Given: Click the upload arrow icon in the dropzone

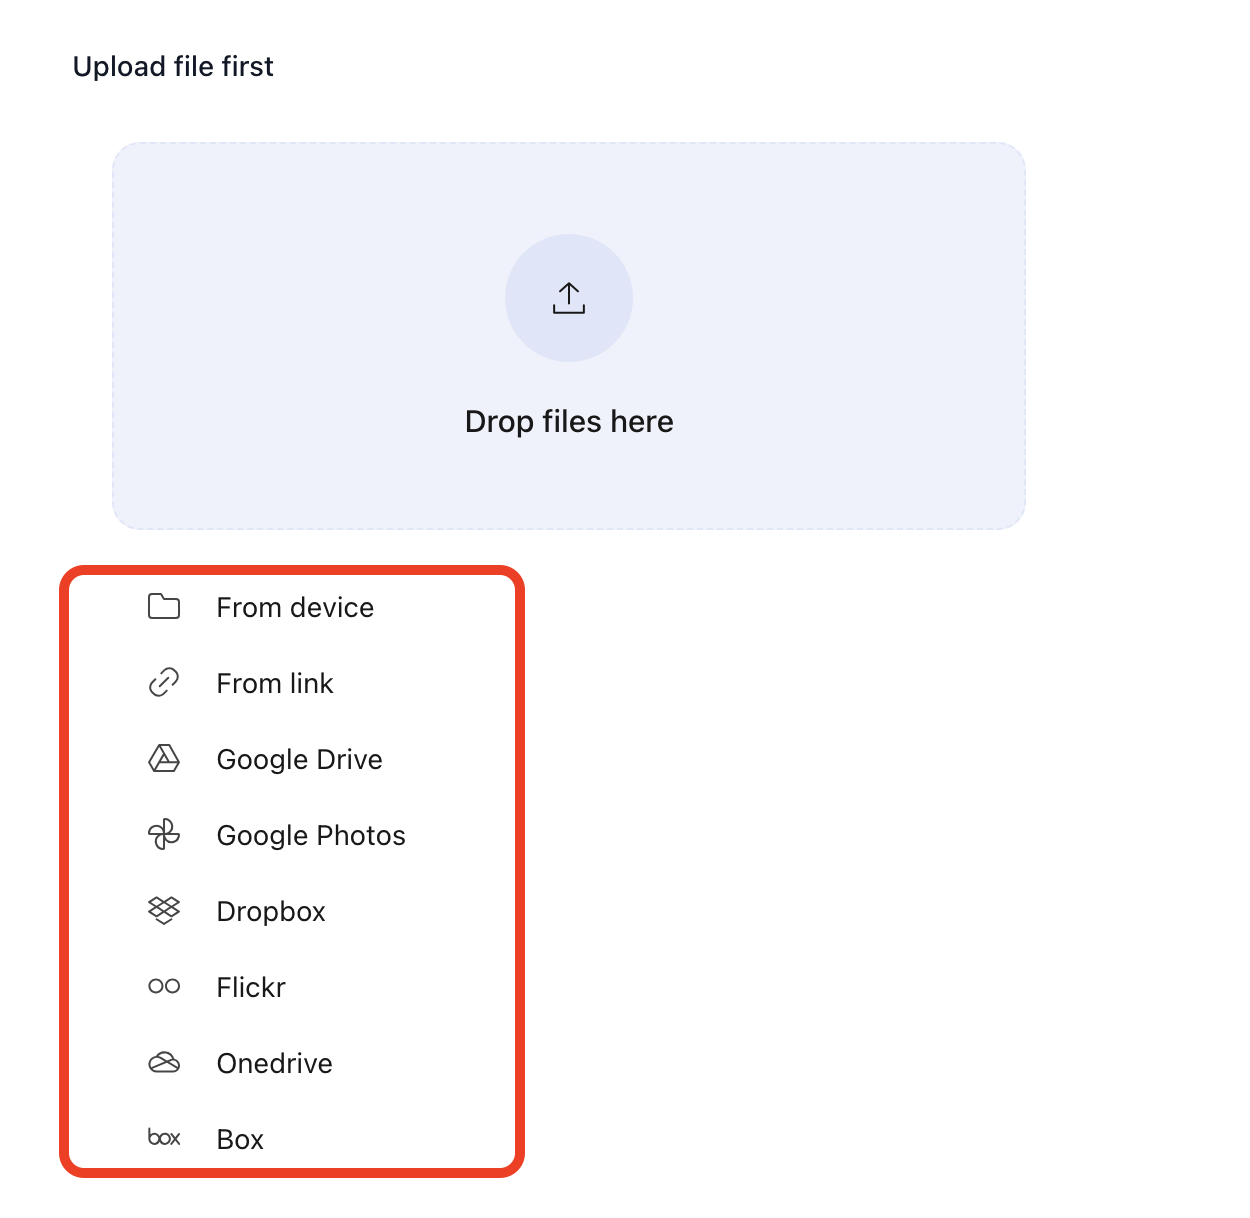Looking at the screenshot, I should click(x=569, y=297).
